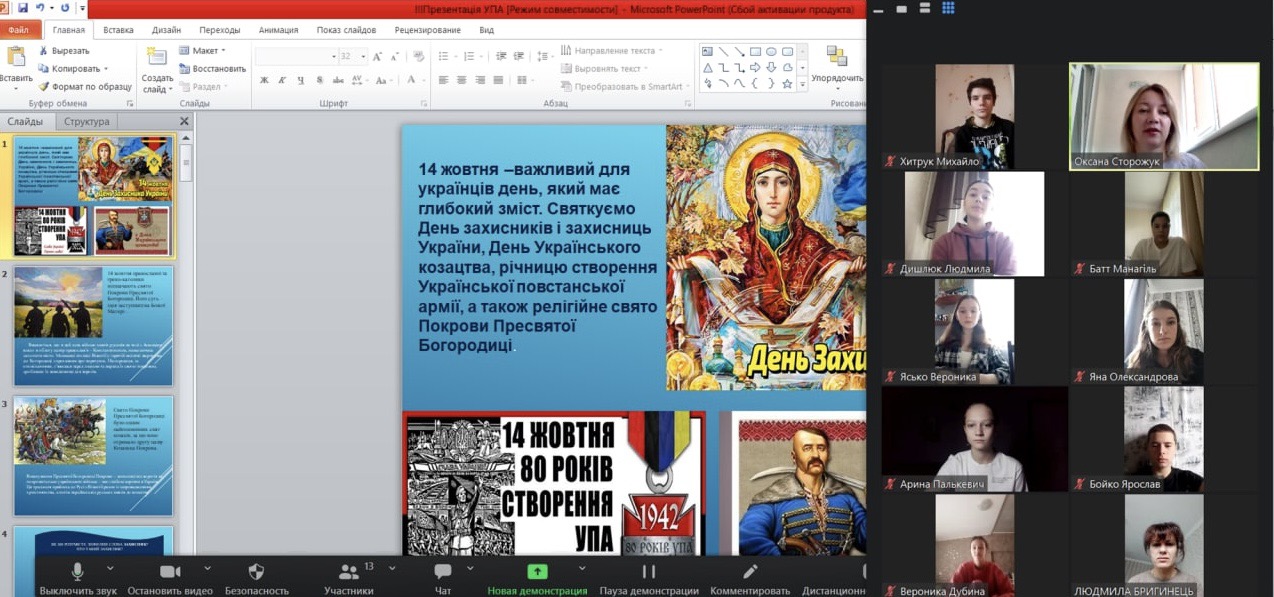Insert a rectangle shape from the shapes gallery
Screen dimensions: 1274x597
(755, 52)
